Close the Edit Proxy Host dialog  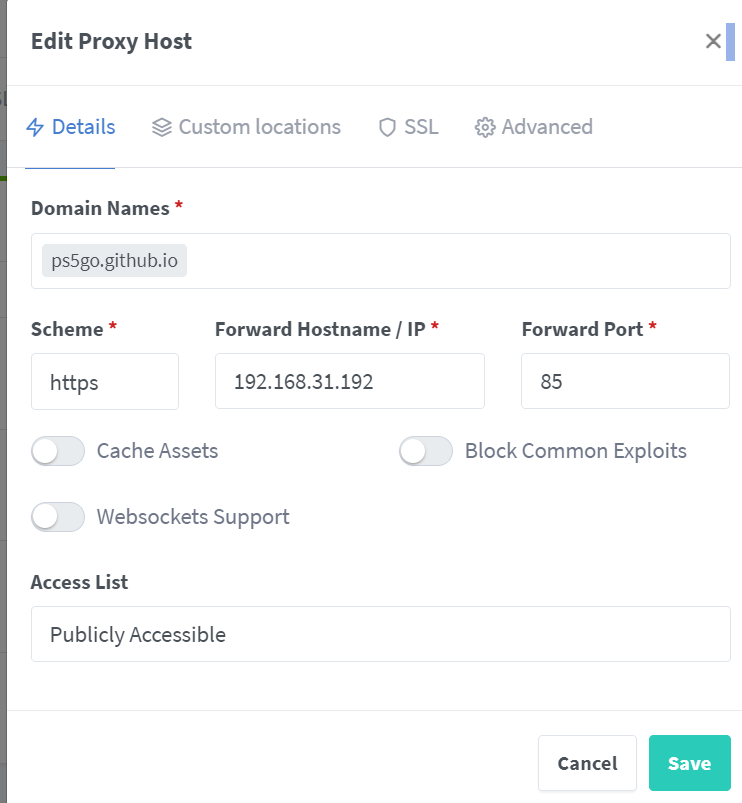click(x=713, y=41)
